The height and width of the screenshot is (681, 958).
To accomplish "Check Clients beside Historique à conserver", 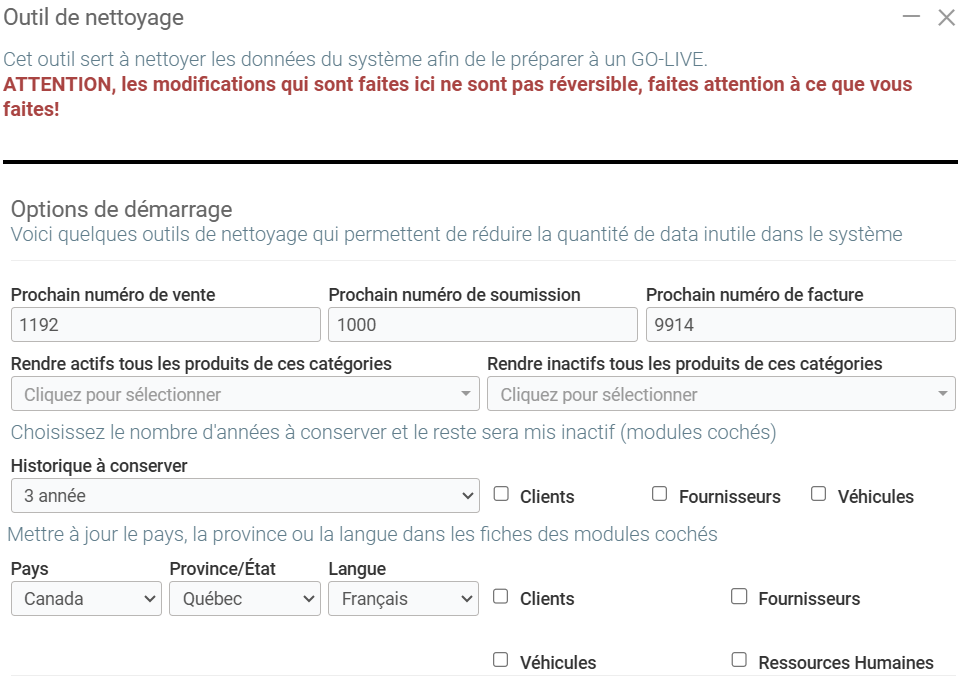I will click(501, 494).
